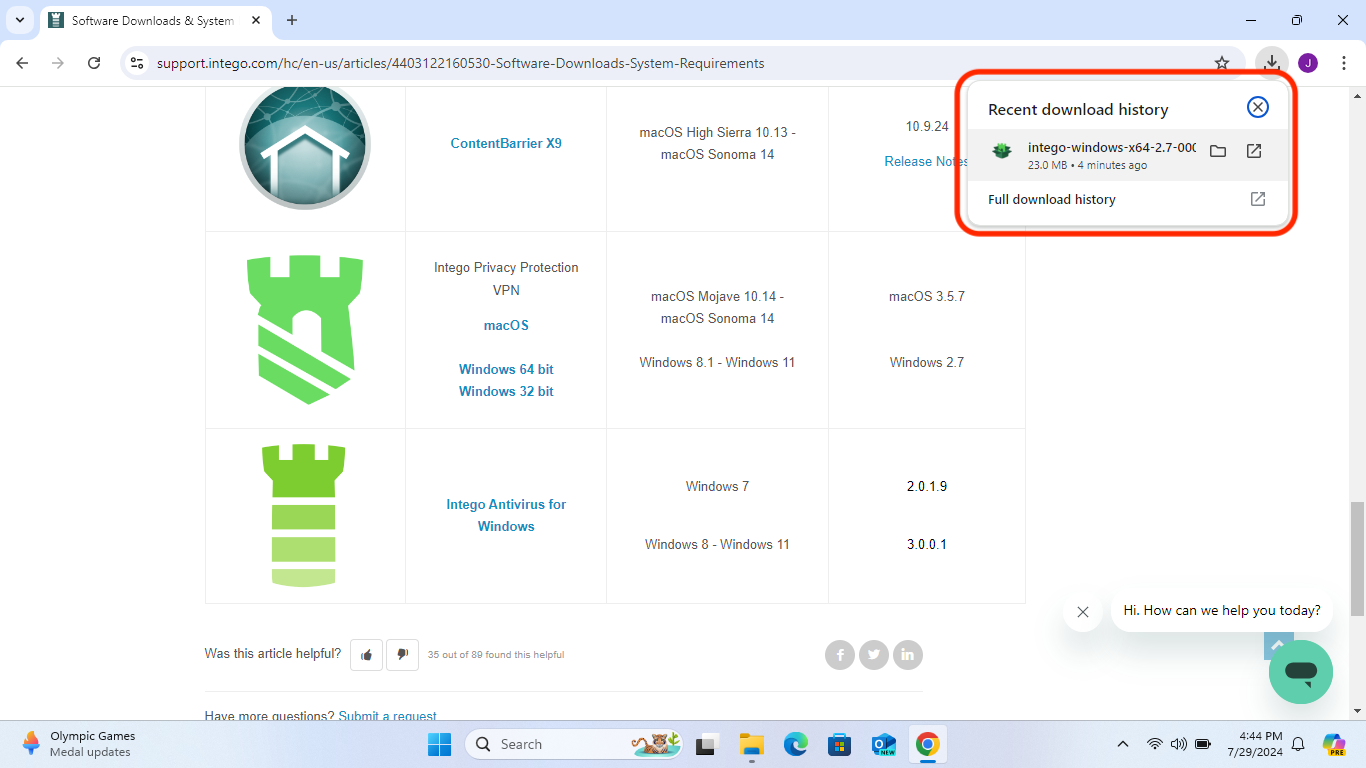1366x768 pixels.
Task: Show hidden system tray icons
Action: click(x=1122, y=744)
